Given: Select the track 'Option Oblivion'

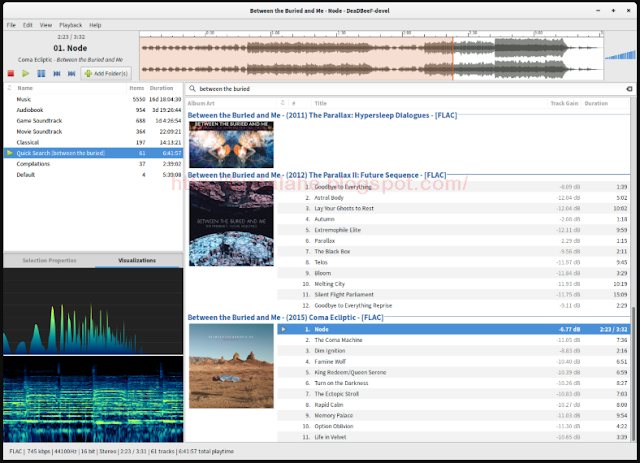Looking at the screenshot, I should tap(453, 426).
